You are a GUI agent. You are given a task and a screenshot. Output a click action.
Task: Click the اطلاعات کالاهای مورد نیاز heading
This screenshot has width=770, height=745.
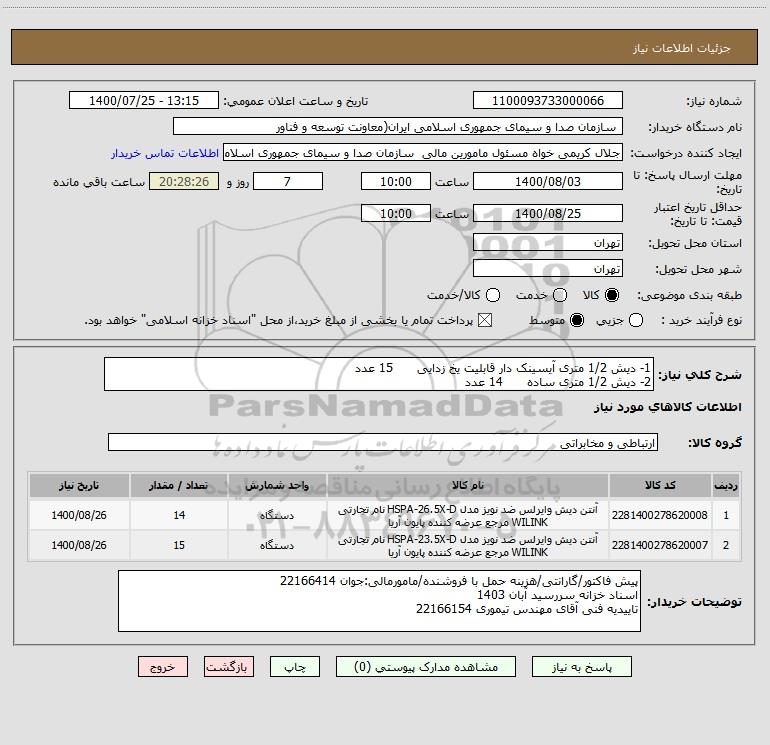coord(667,407)
